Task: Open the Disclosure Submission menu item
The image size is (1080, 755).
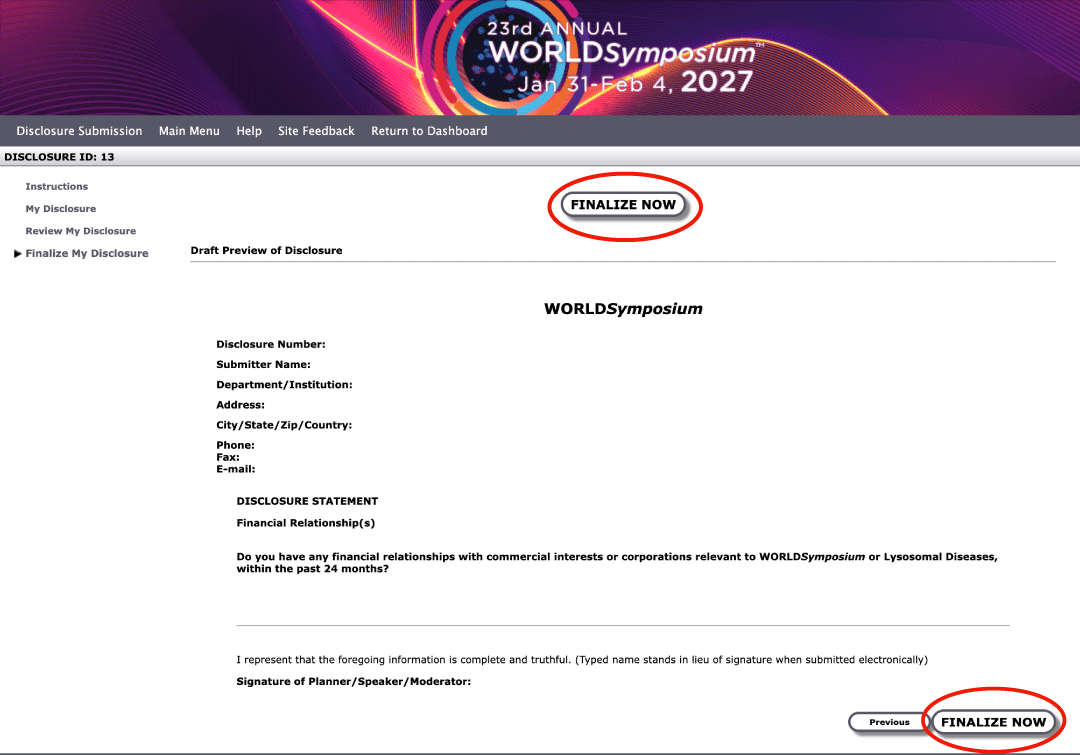Action: tap(79, 131)
